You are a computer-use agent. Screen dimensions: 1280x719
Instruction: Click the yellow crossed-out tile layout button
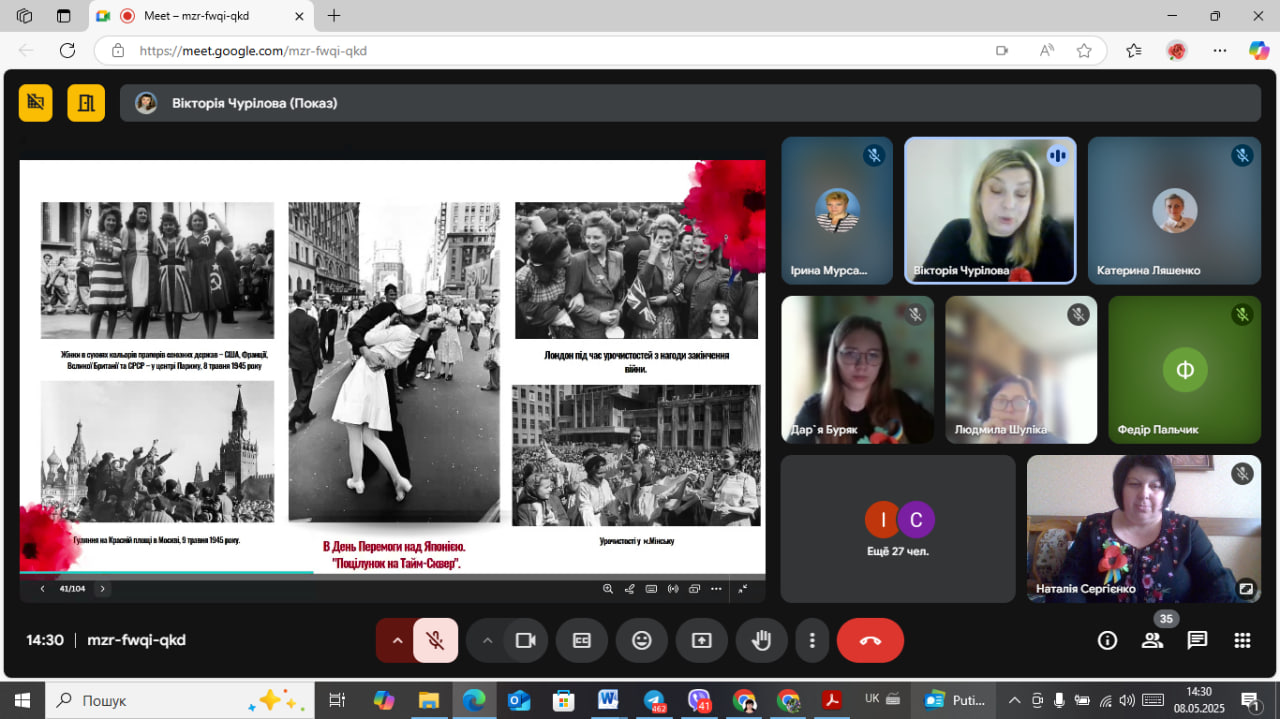(x=36, y=103)
